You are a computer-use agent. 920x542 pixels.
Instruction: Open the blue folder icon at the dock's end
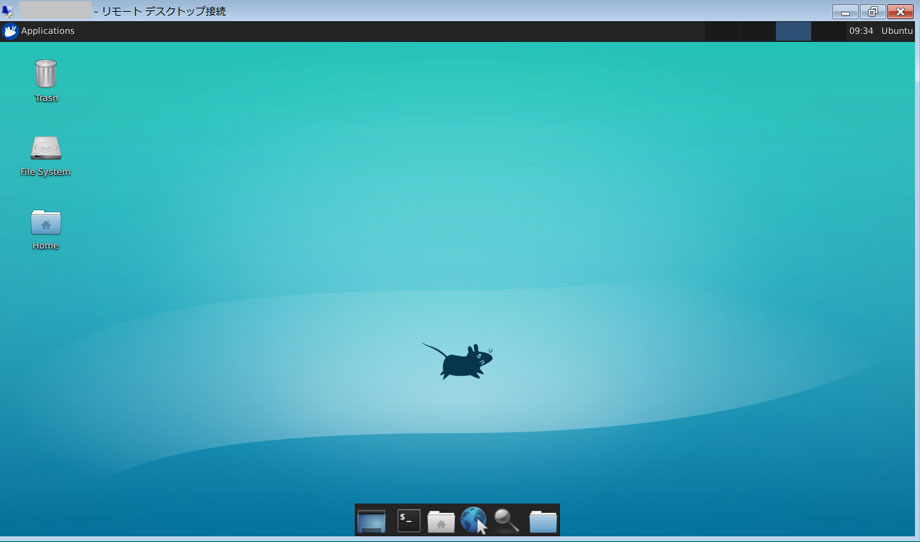543,521
